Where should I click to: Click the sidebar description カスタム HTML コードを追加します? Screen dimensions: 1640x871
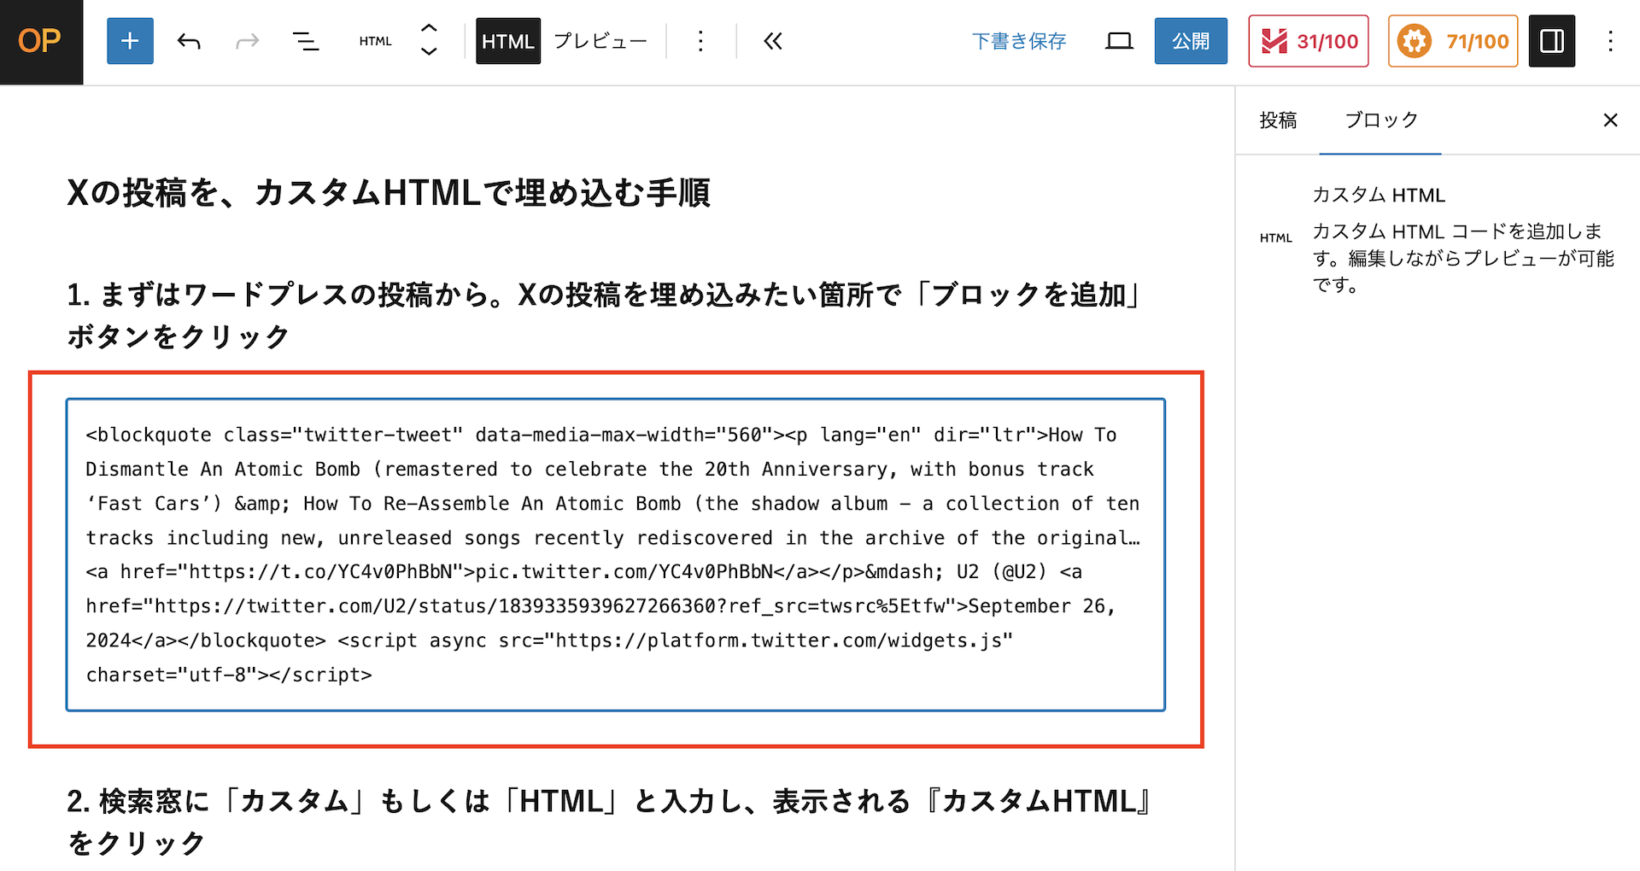coord(1462,258)
